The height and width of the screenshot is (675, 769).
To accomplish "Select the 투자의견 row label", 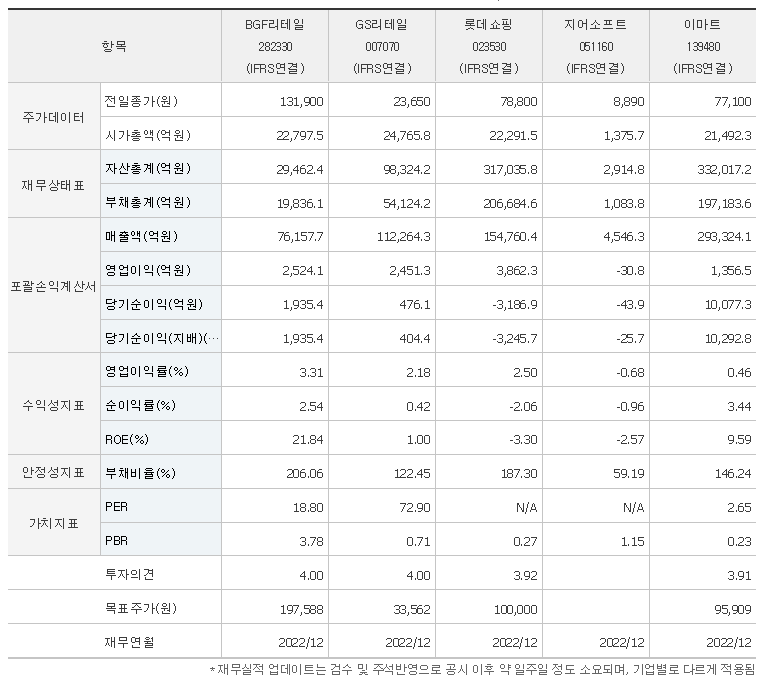I will coord(129,574).
